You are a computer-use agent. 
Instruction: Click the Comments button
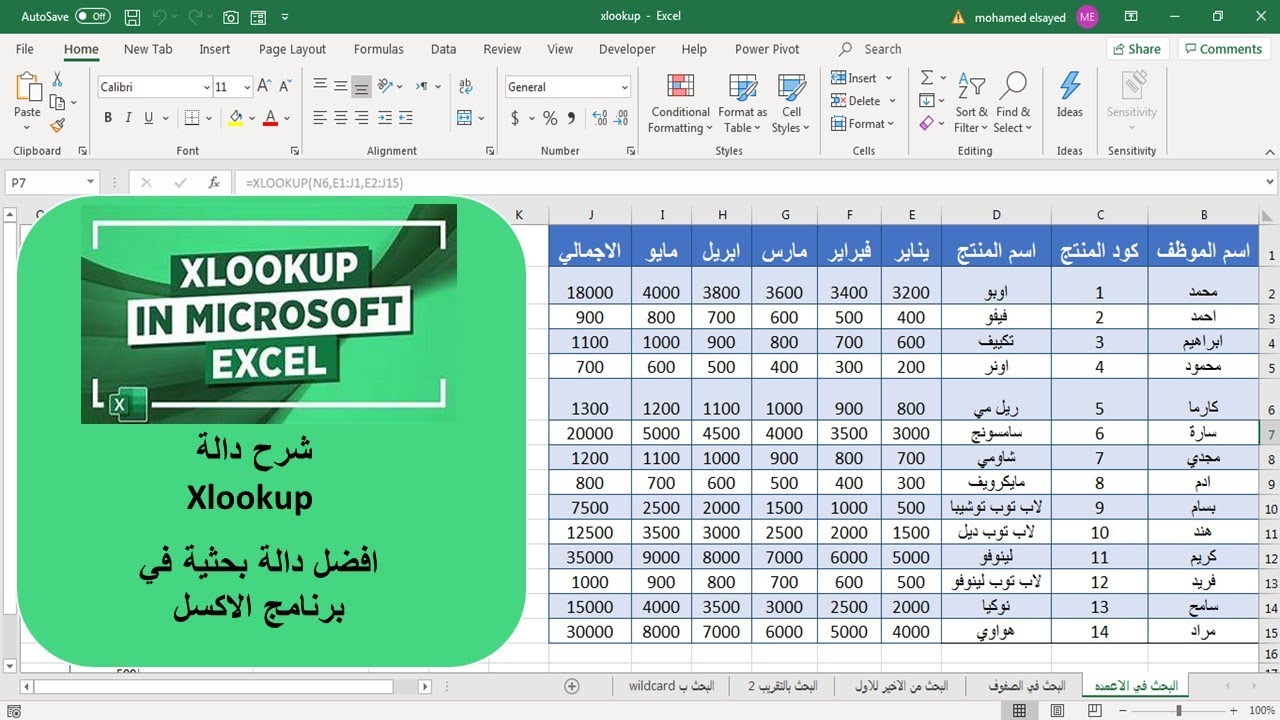pos(1222,49)
